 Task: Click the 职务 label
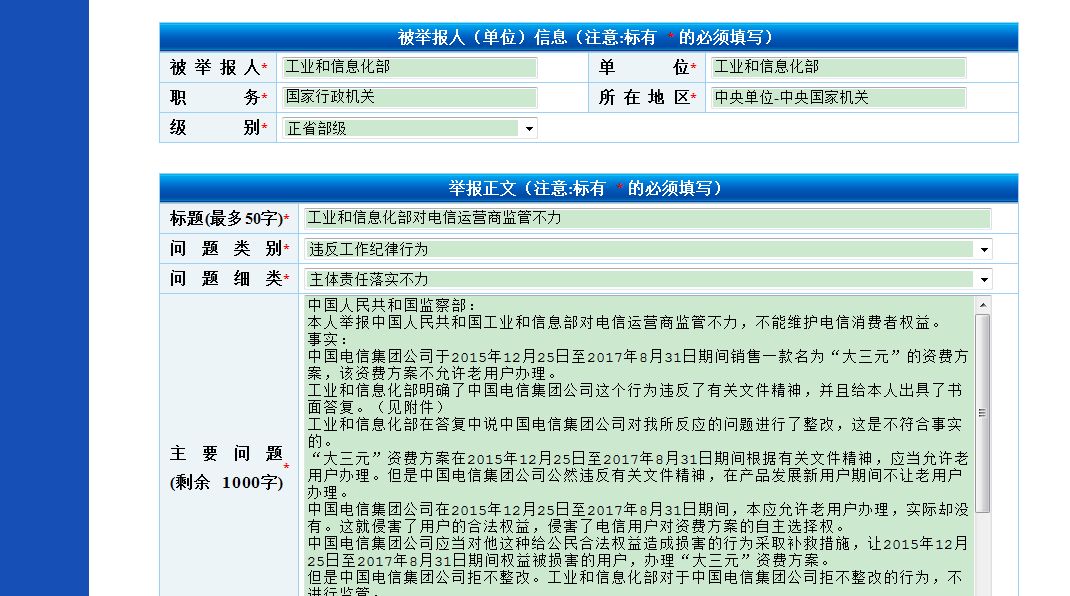coord(215,98)
